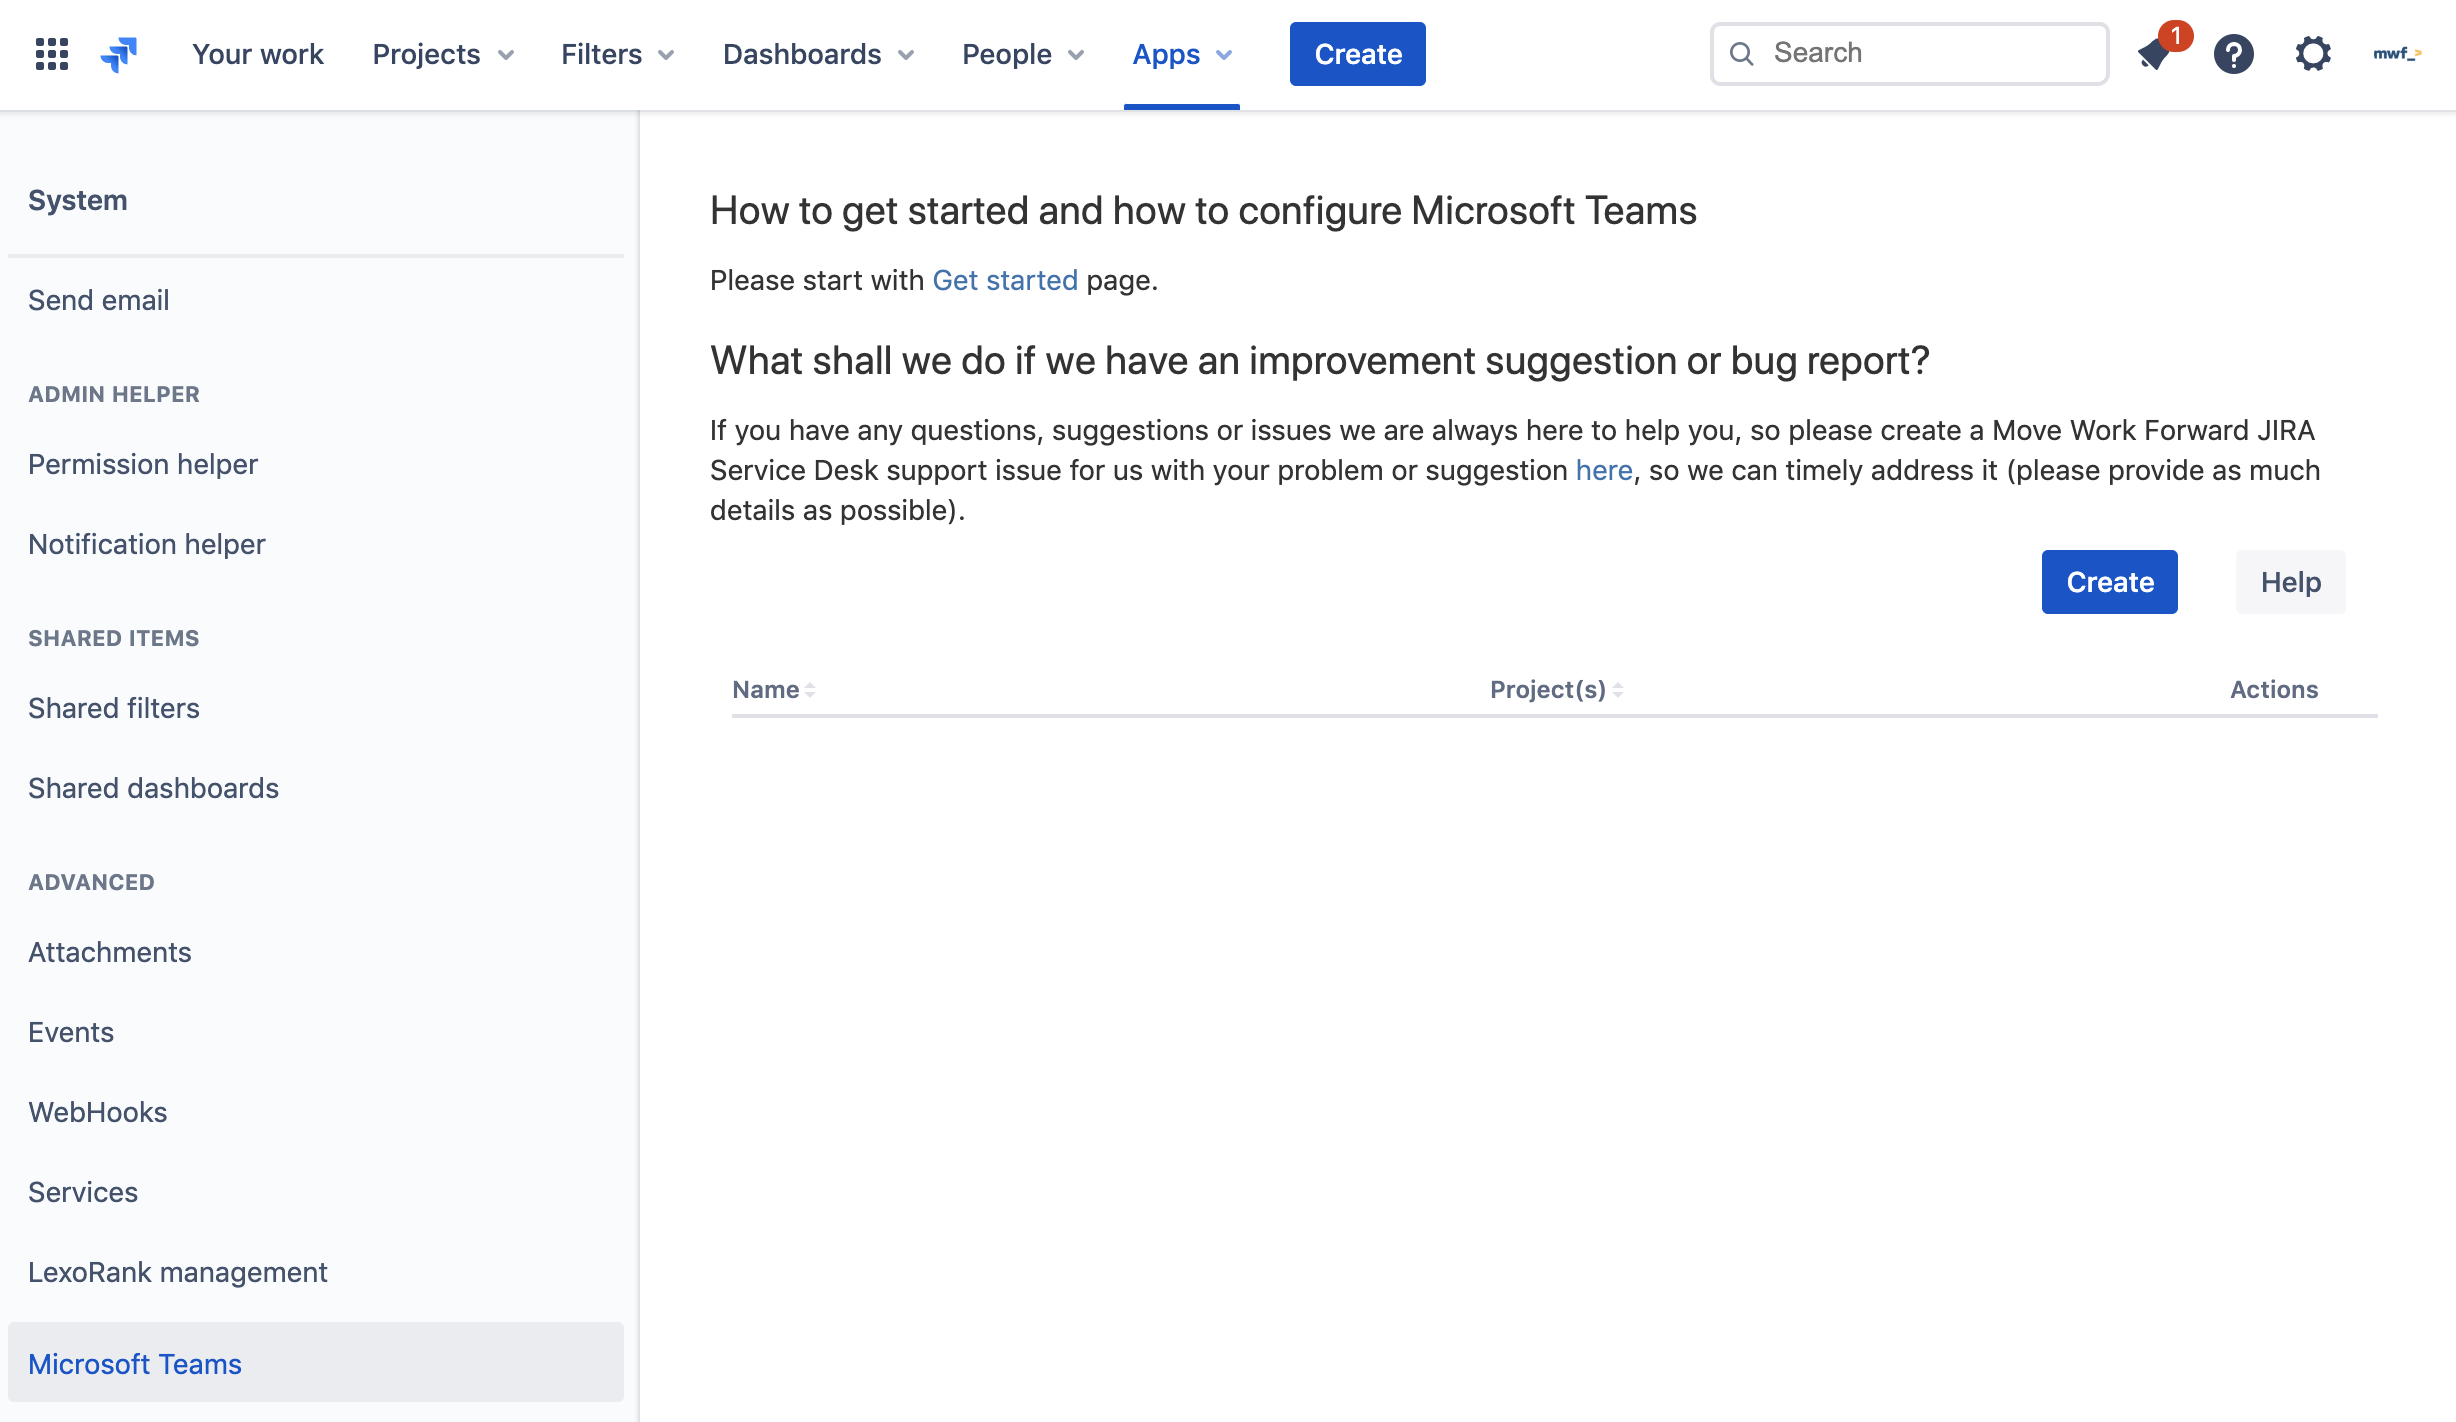
Task: Click the blue Create button beside Help
Action: point(2109,582)
